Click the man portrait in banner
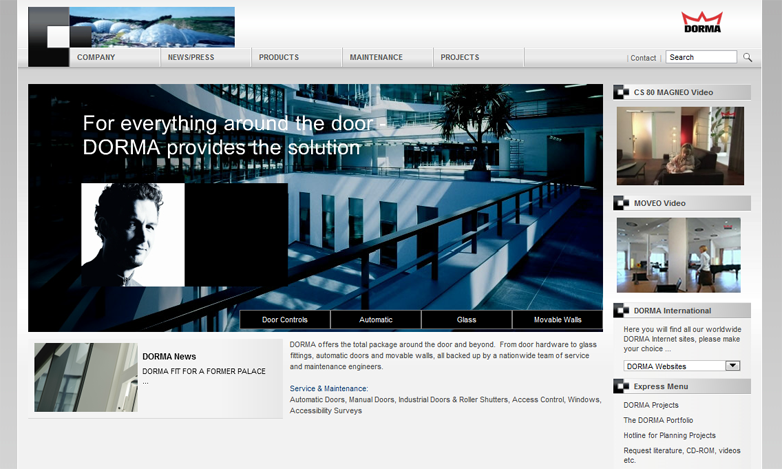782x469 pixels. (133, 234)
